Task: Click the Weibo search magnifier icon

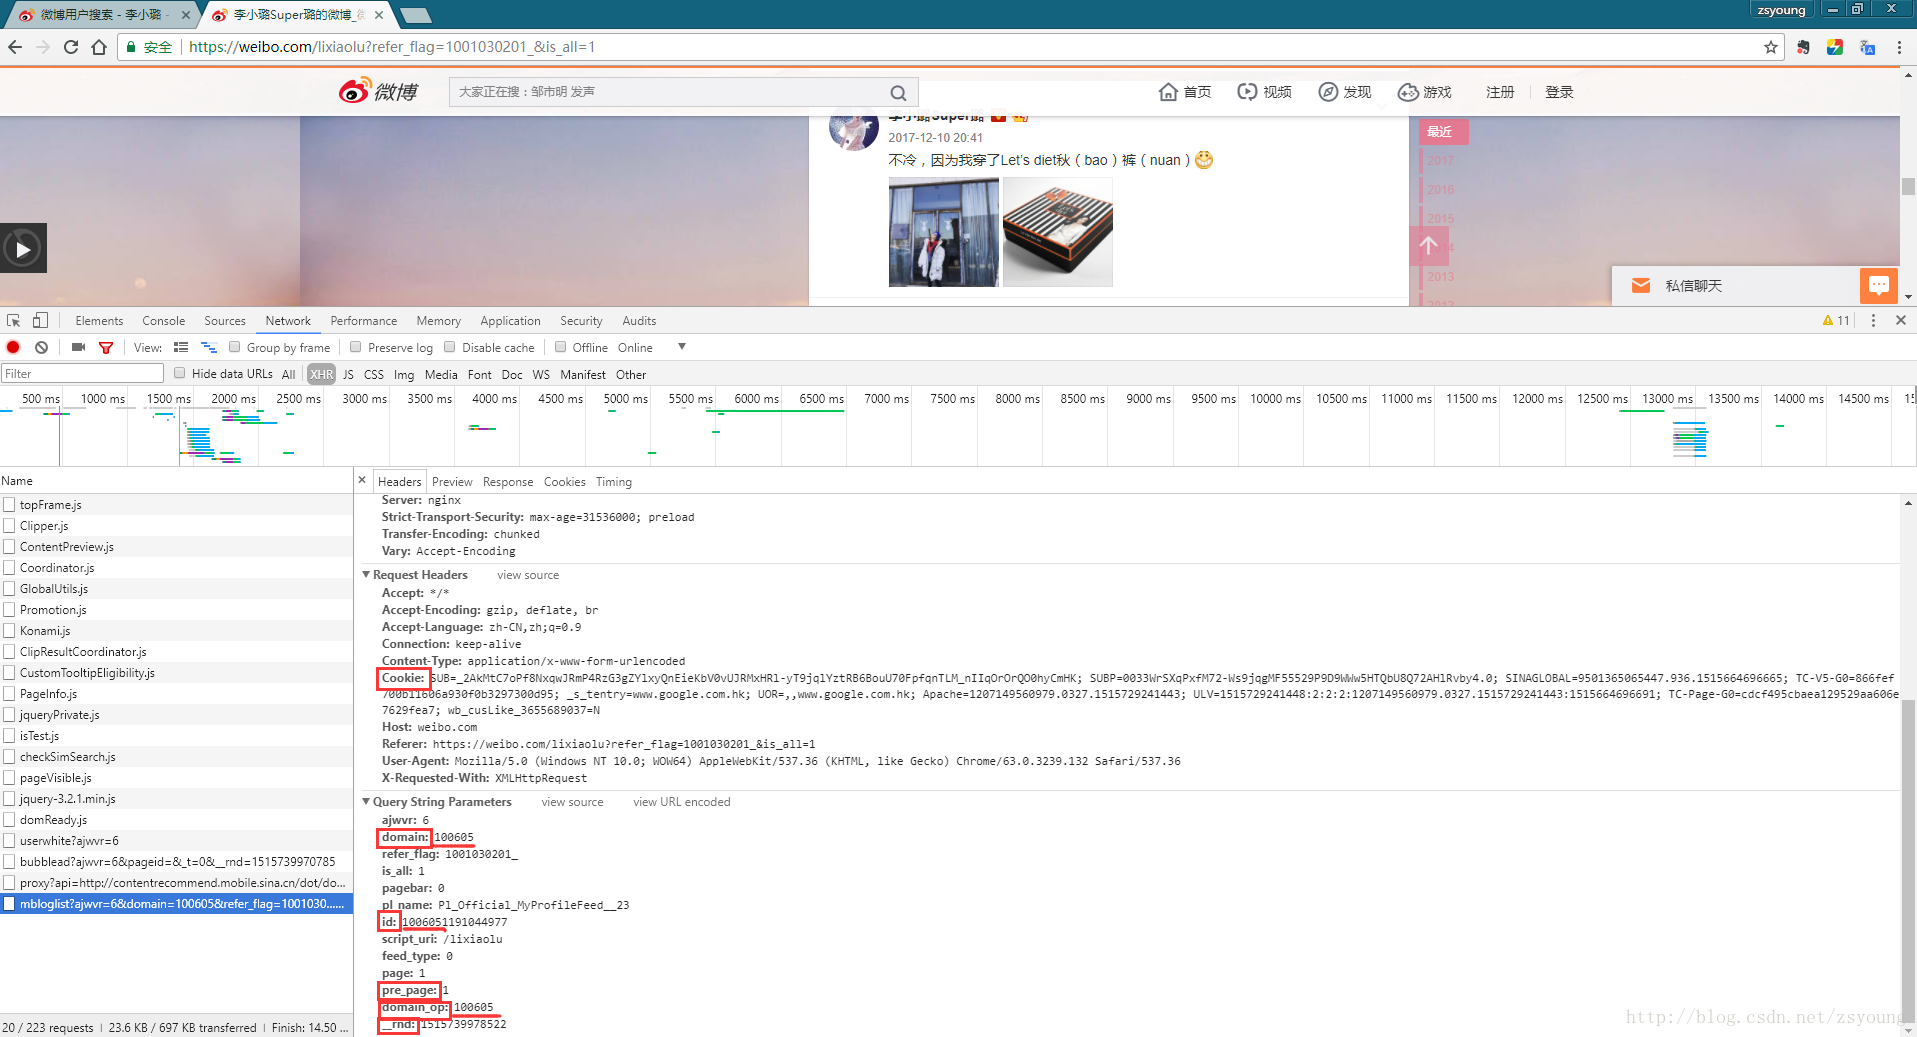Action: pyautogui.click(x=898, y=93)
